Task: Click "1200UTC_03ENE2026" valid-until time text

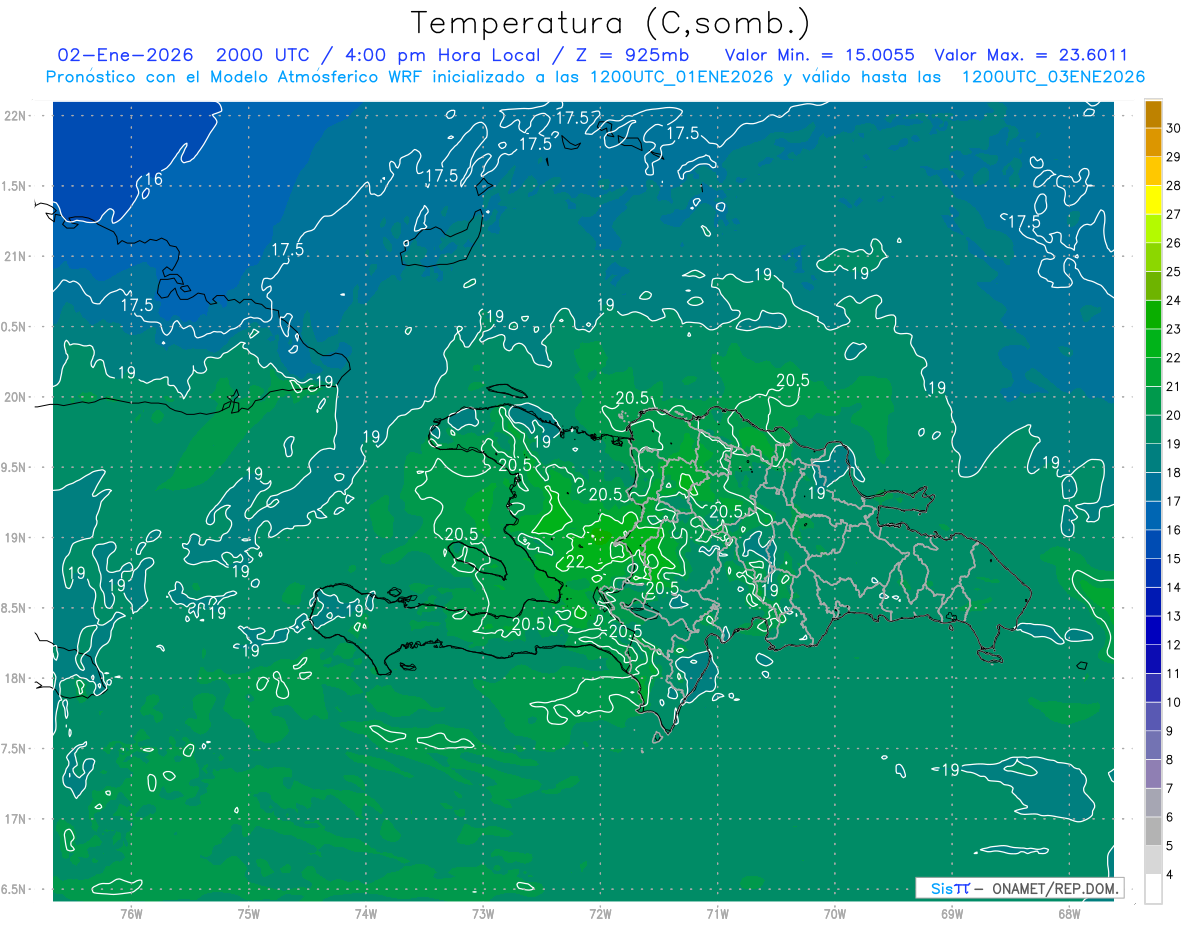Action: (x=1053, y=77)
